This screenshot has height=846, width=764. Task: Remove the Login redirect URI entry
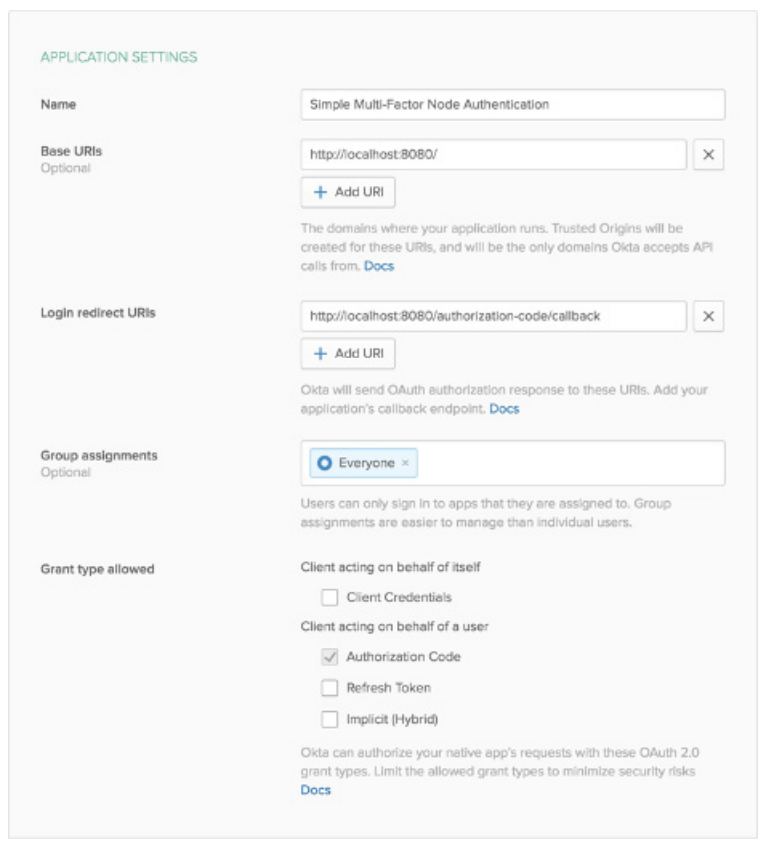[x=708, y=316]
